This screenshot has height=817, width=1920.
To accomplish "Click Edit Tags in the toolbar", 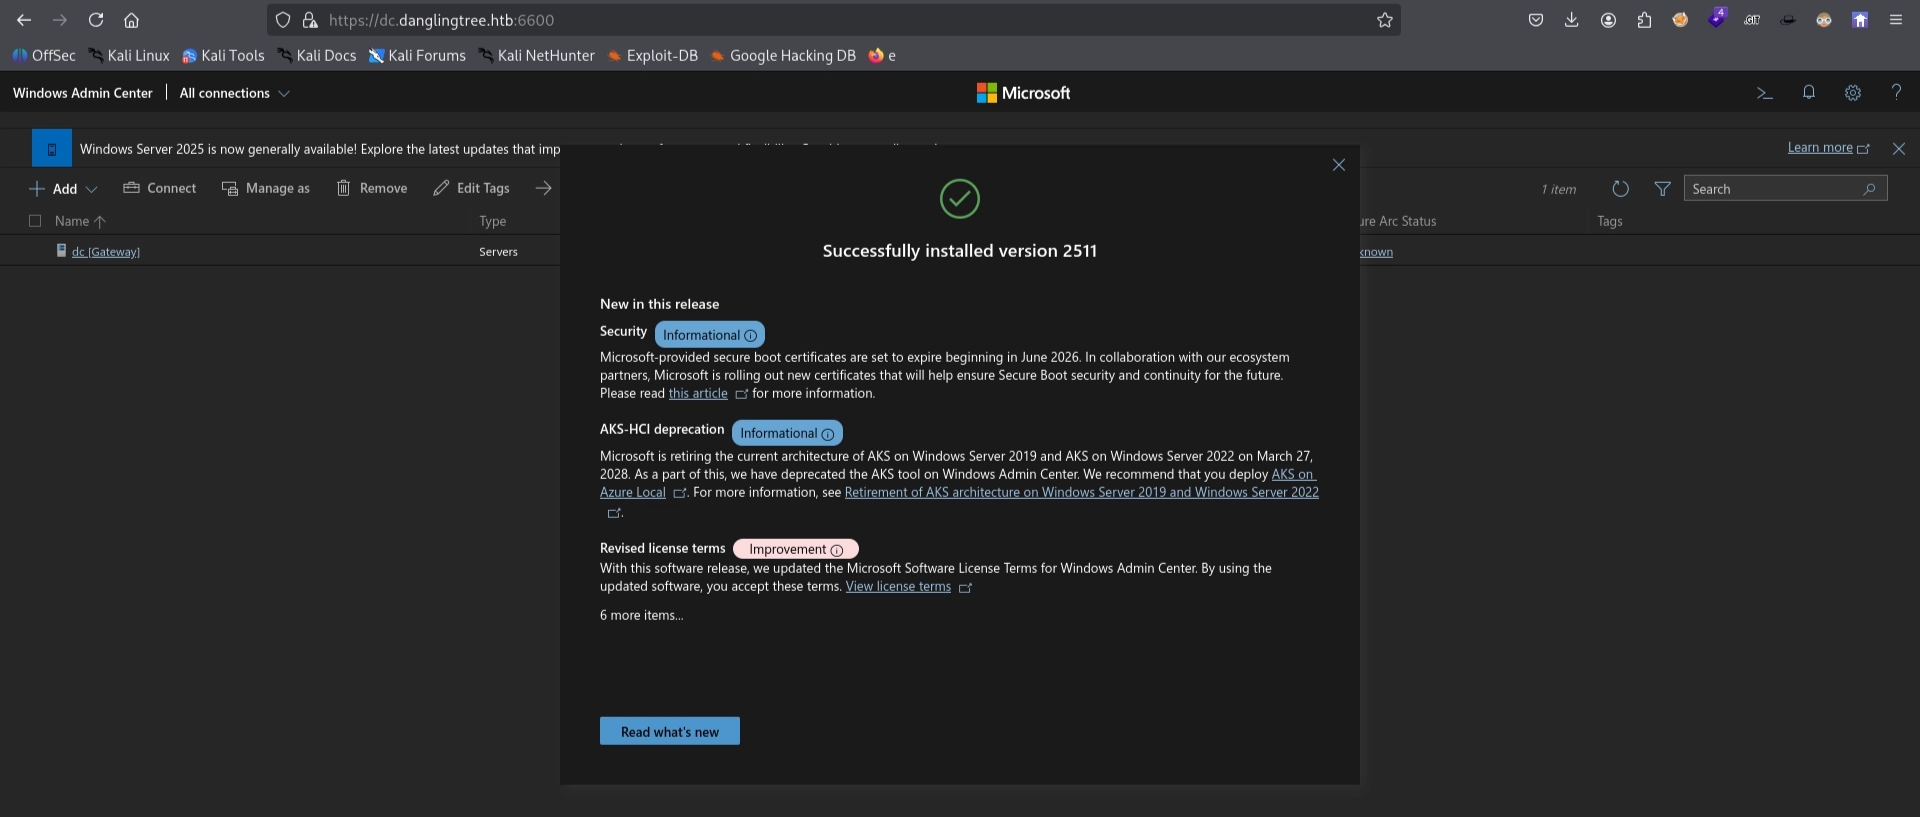I will 471,188.
